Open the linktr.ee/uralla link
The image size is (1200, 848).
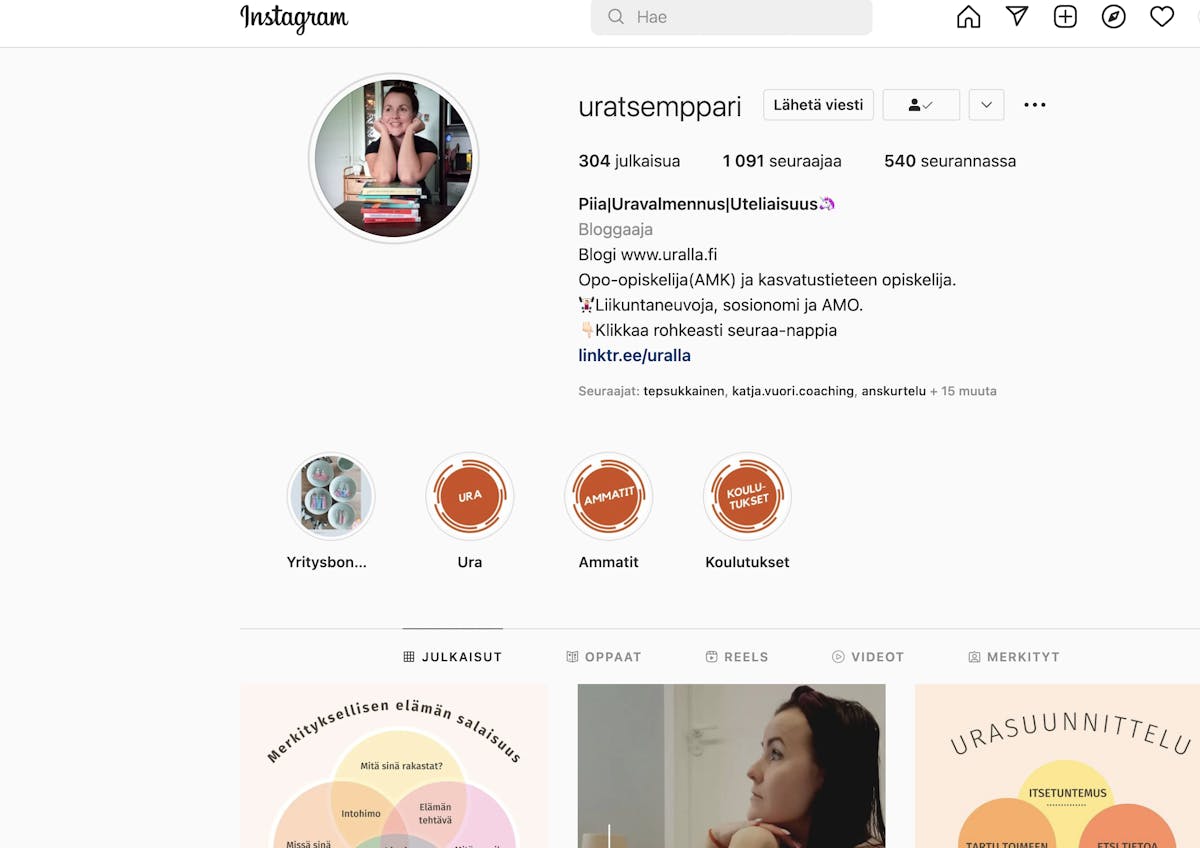pyautogui.click(x=634, y=355)
